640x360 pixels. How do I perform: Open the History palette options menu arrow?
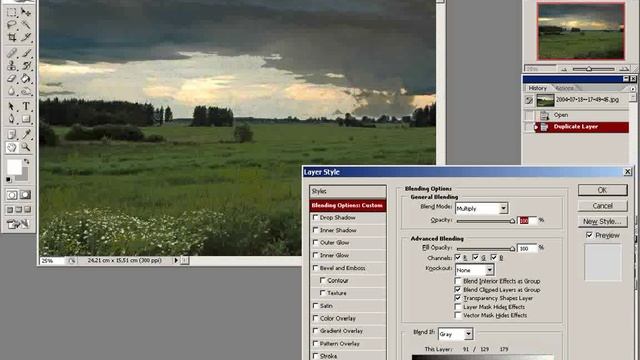[633, 89]
